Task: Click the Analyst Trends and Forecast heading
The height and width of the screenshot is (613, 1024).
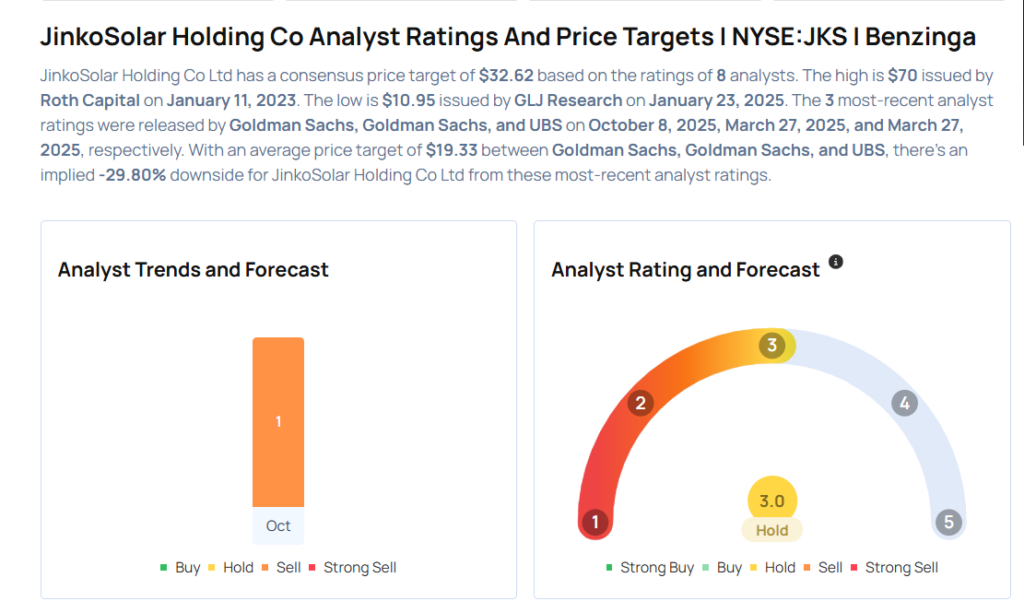Action: [x=193, y=270]
